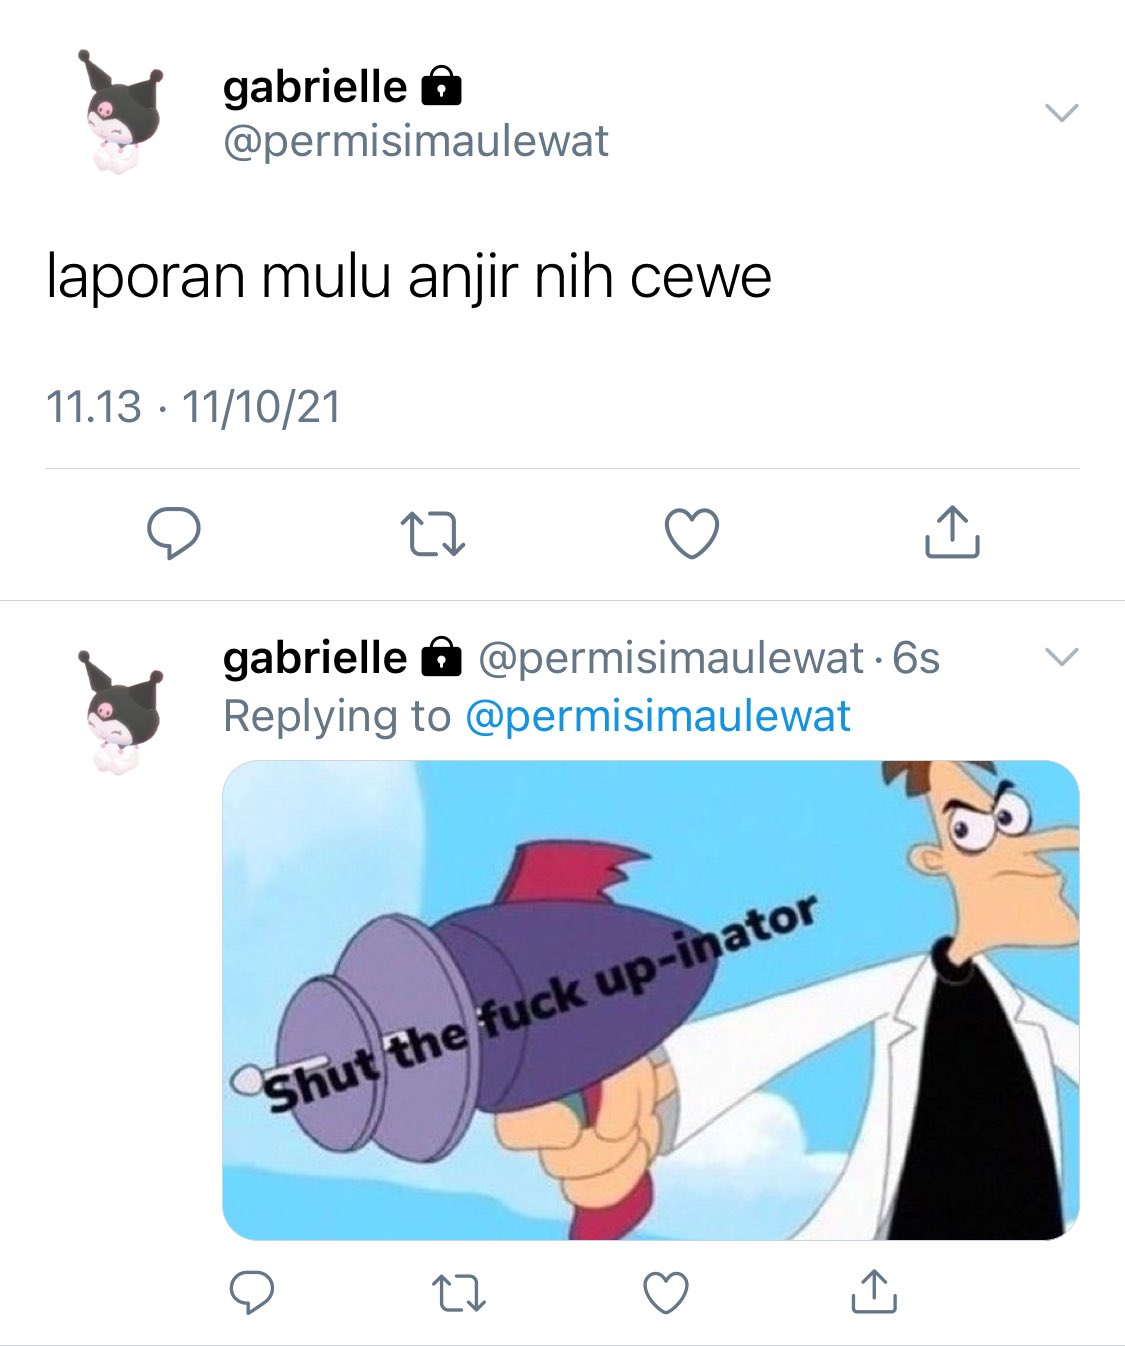Open gabrielle's avatar on main tweet
The height and width of the screenshot is (1346, 1125).
coord(120,112)
